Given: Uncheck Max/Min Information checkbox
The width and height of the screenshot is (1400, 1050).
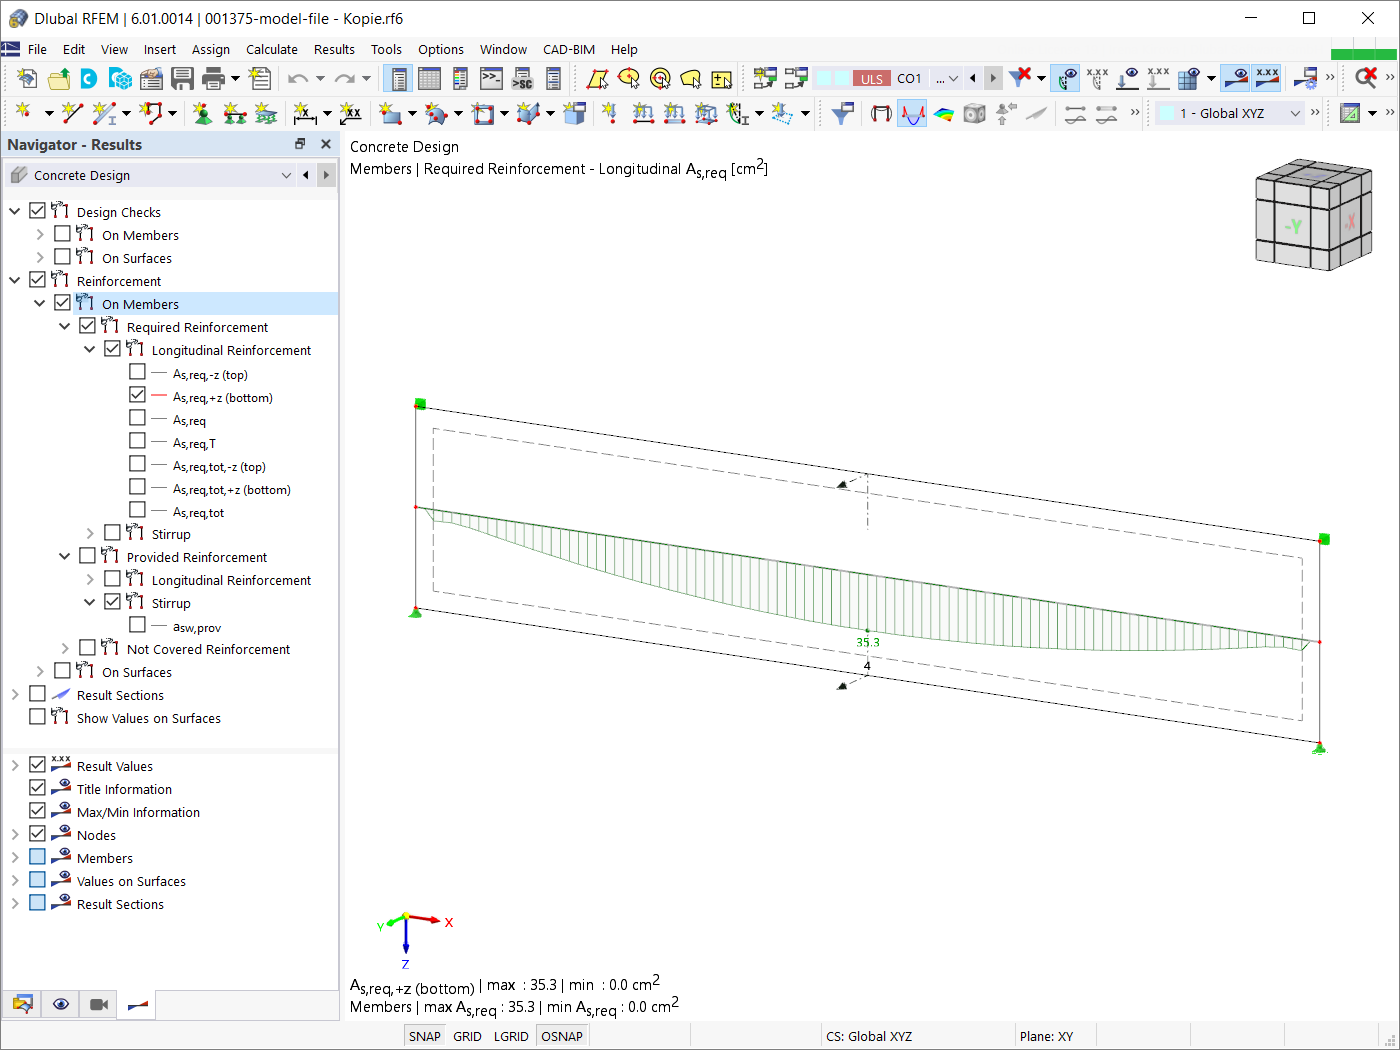Looking at the screenshot, I should [x=37, y=810].
